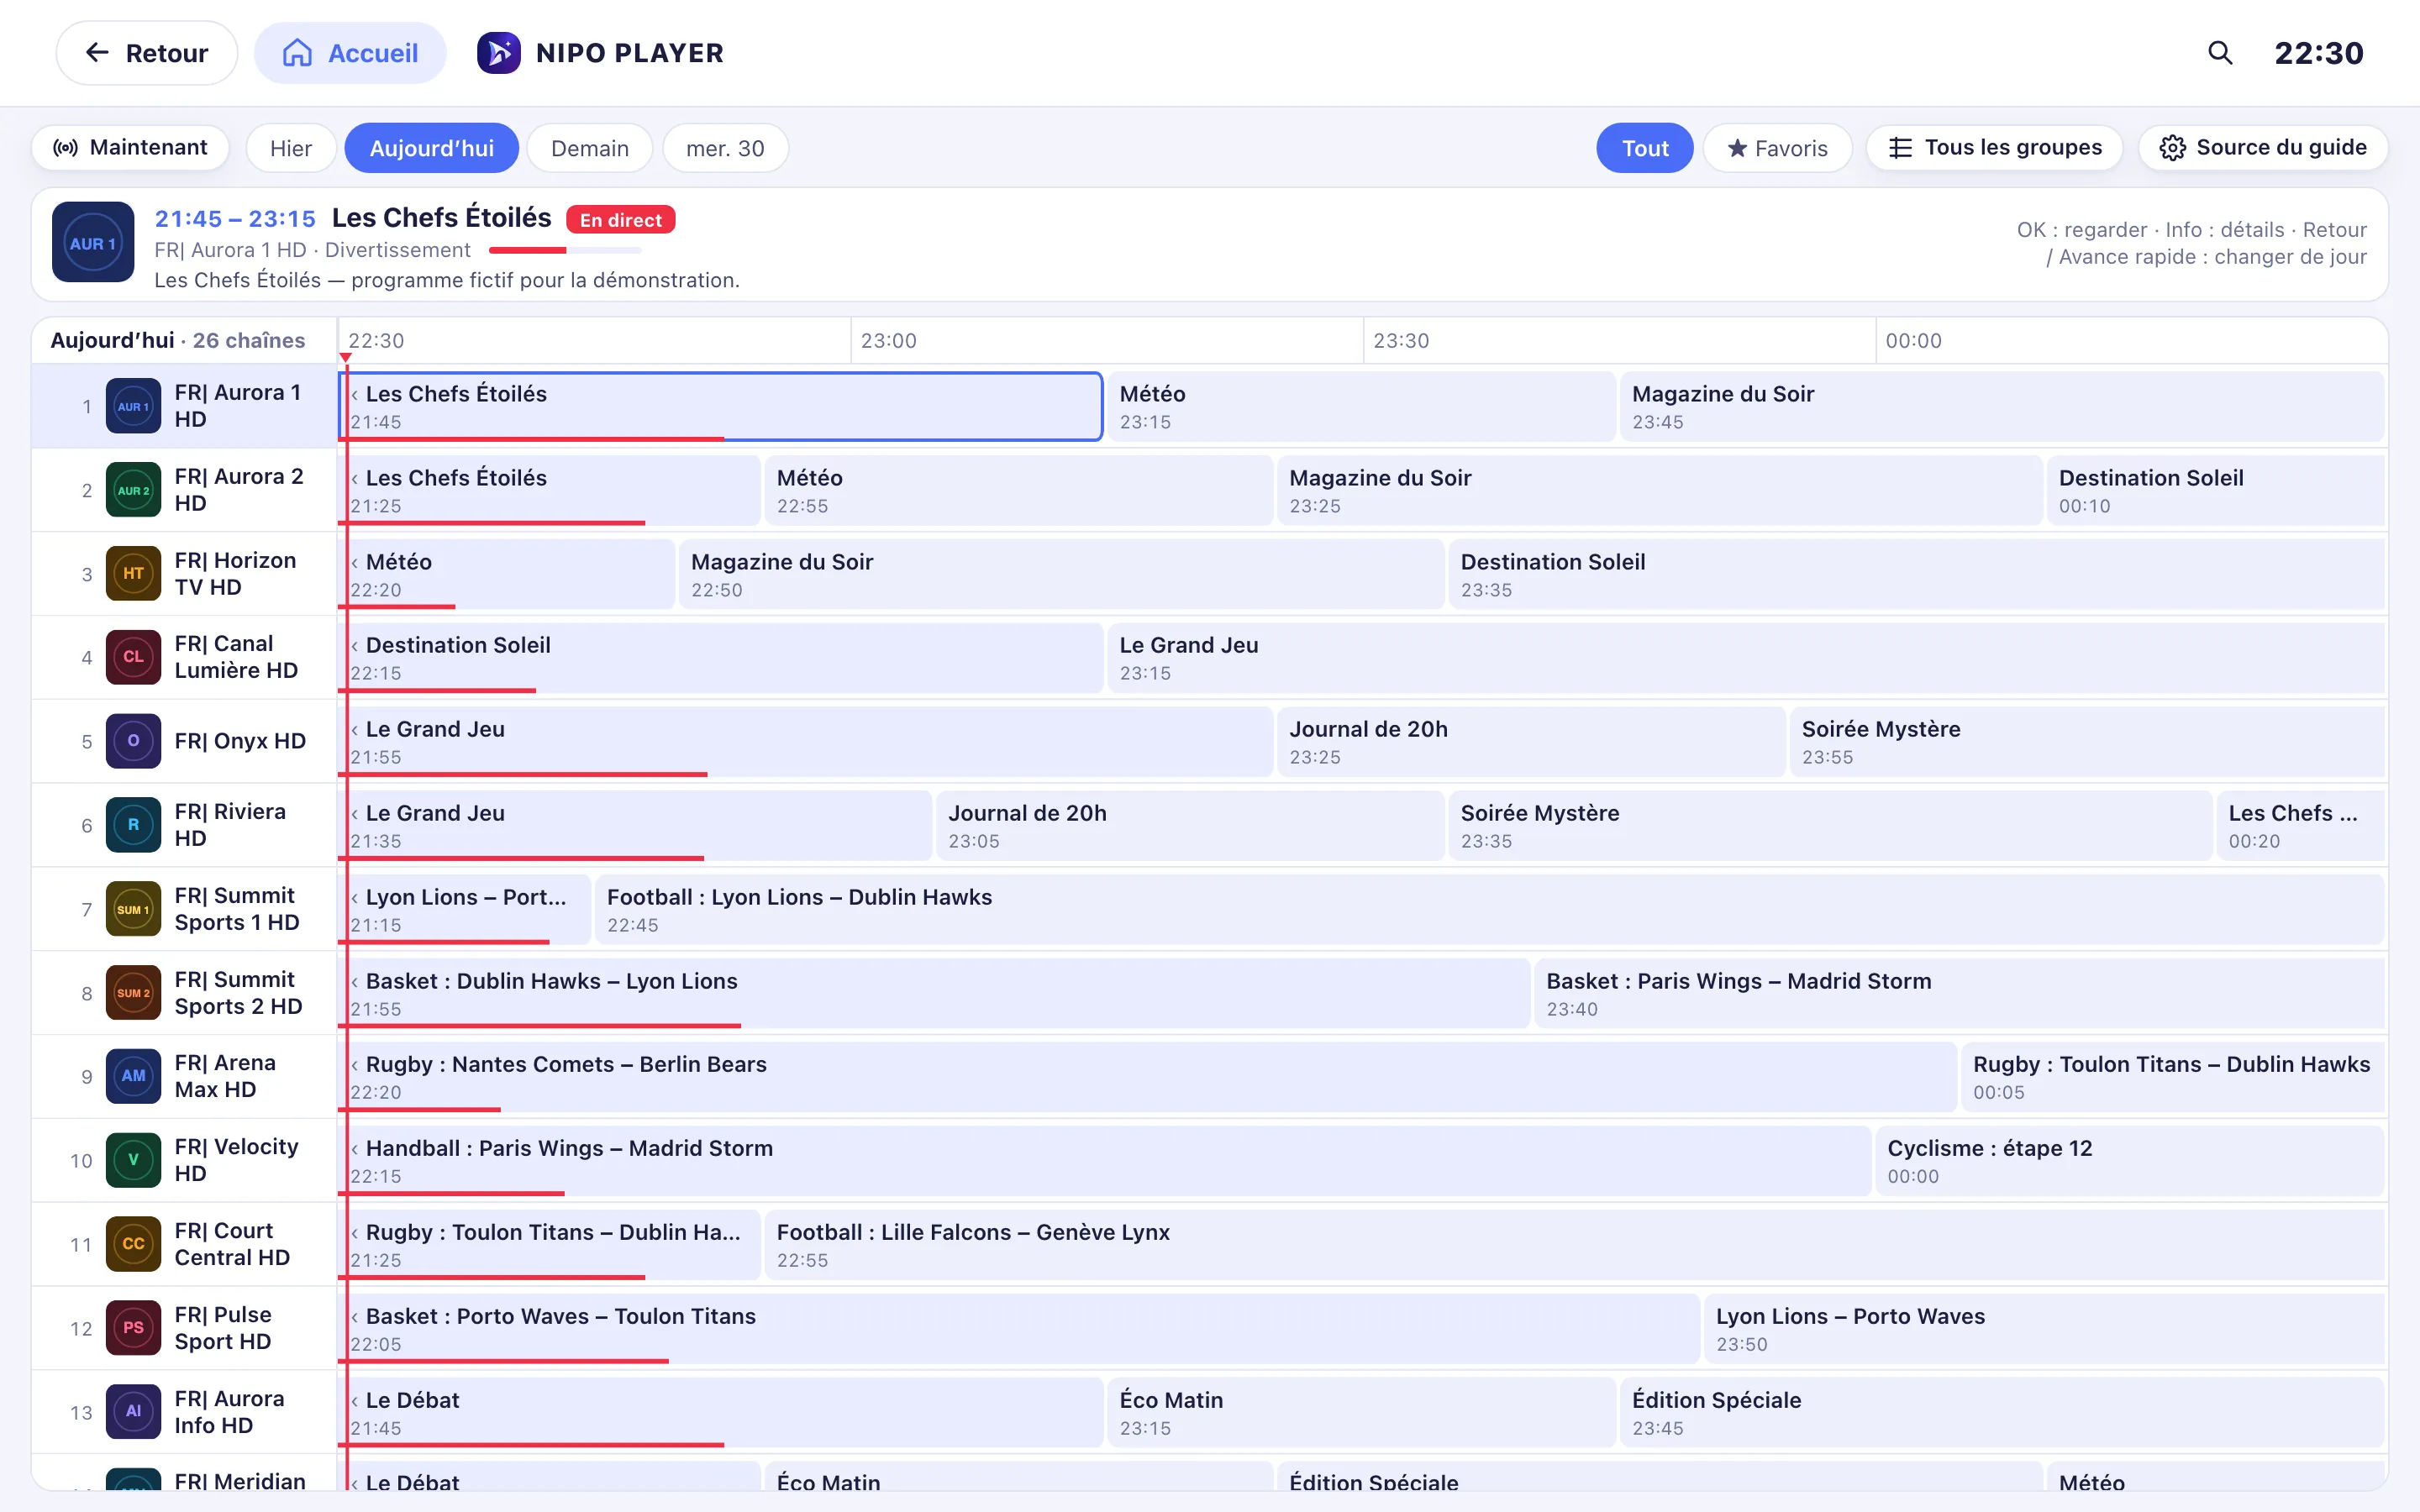Screen dimensions: 2420x1512
Task: Select Soirée Mystère at 23:55 on Onyx
Action: coord(2088,742)
